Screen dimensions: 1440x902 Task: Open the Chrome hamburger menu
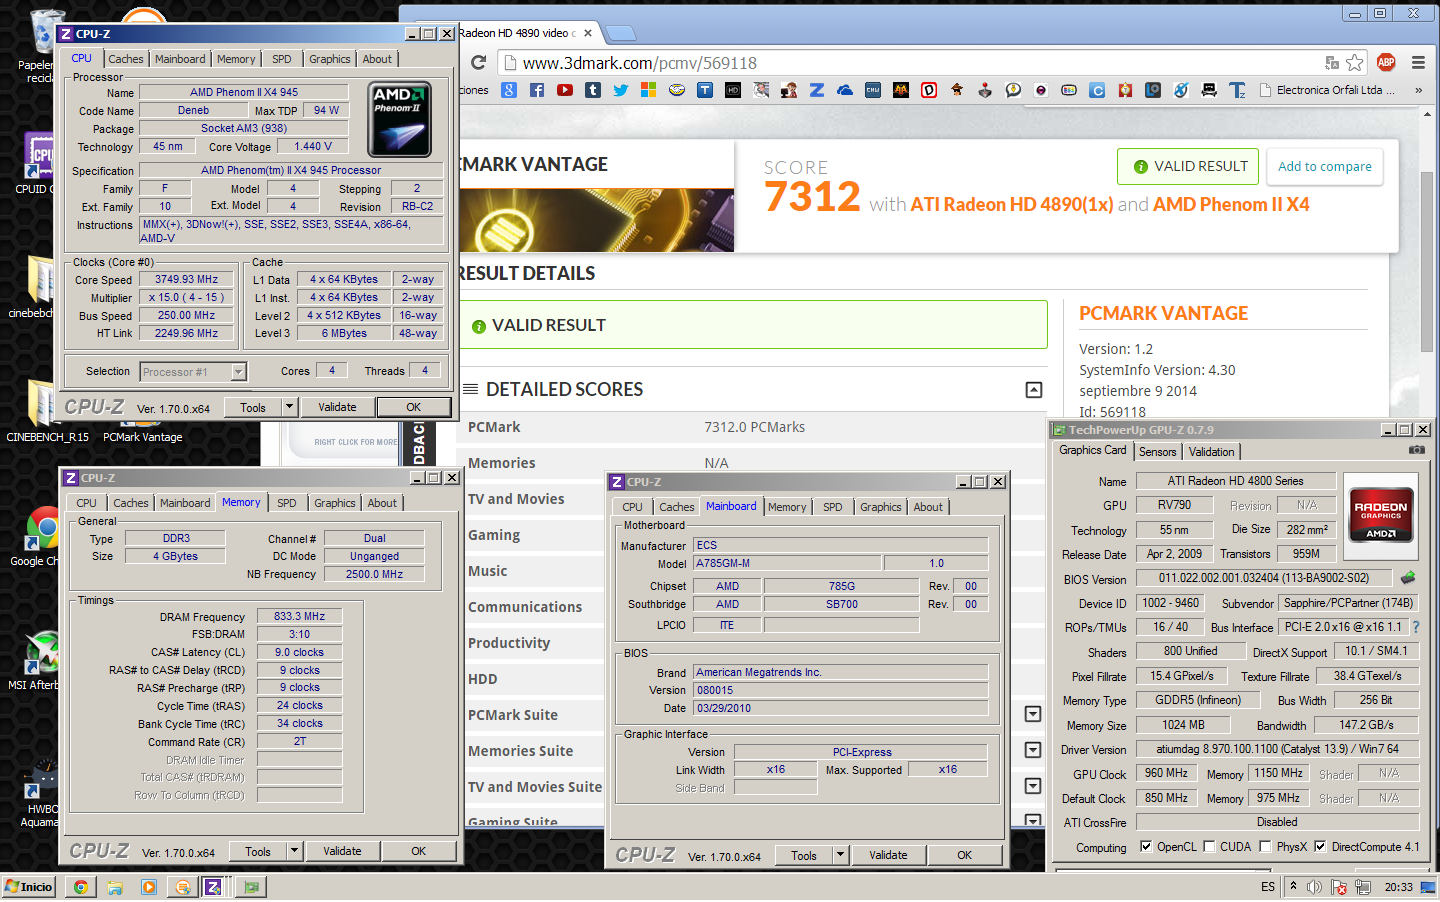[1418, 63]
